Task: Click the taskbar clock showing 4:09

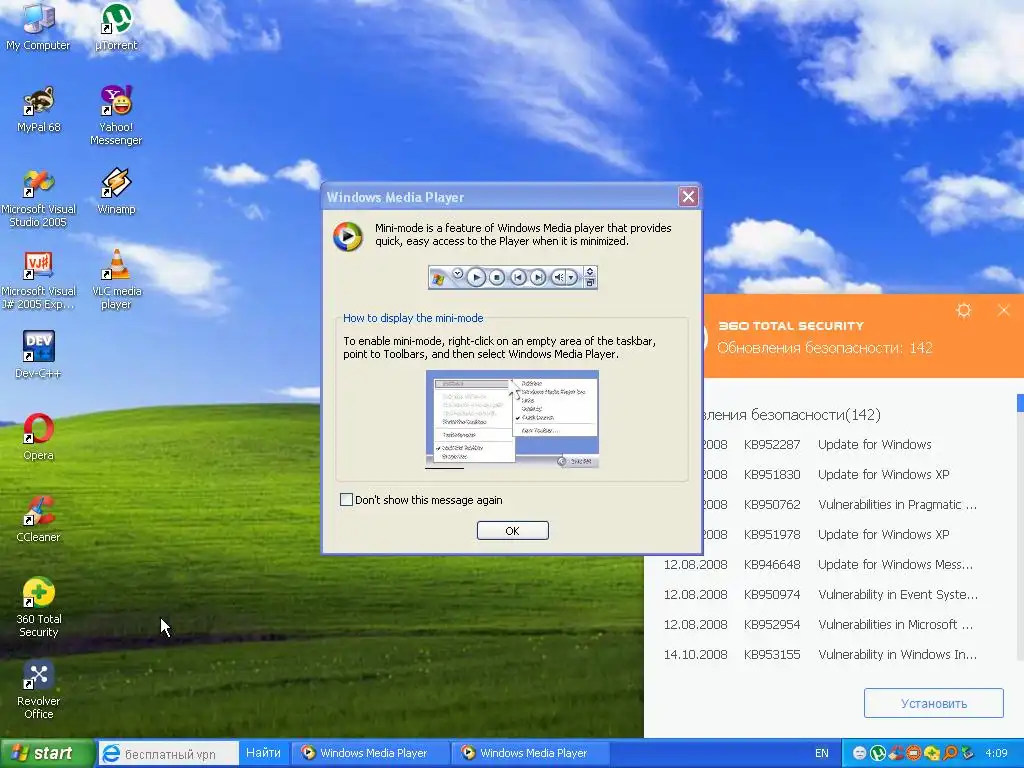Action: click(996, 753)
